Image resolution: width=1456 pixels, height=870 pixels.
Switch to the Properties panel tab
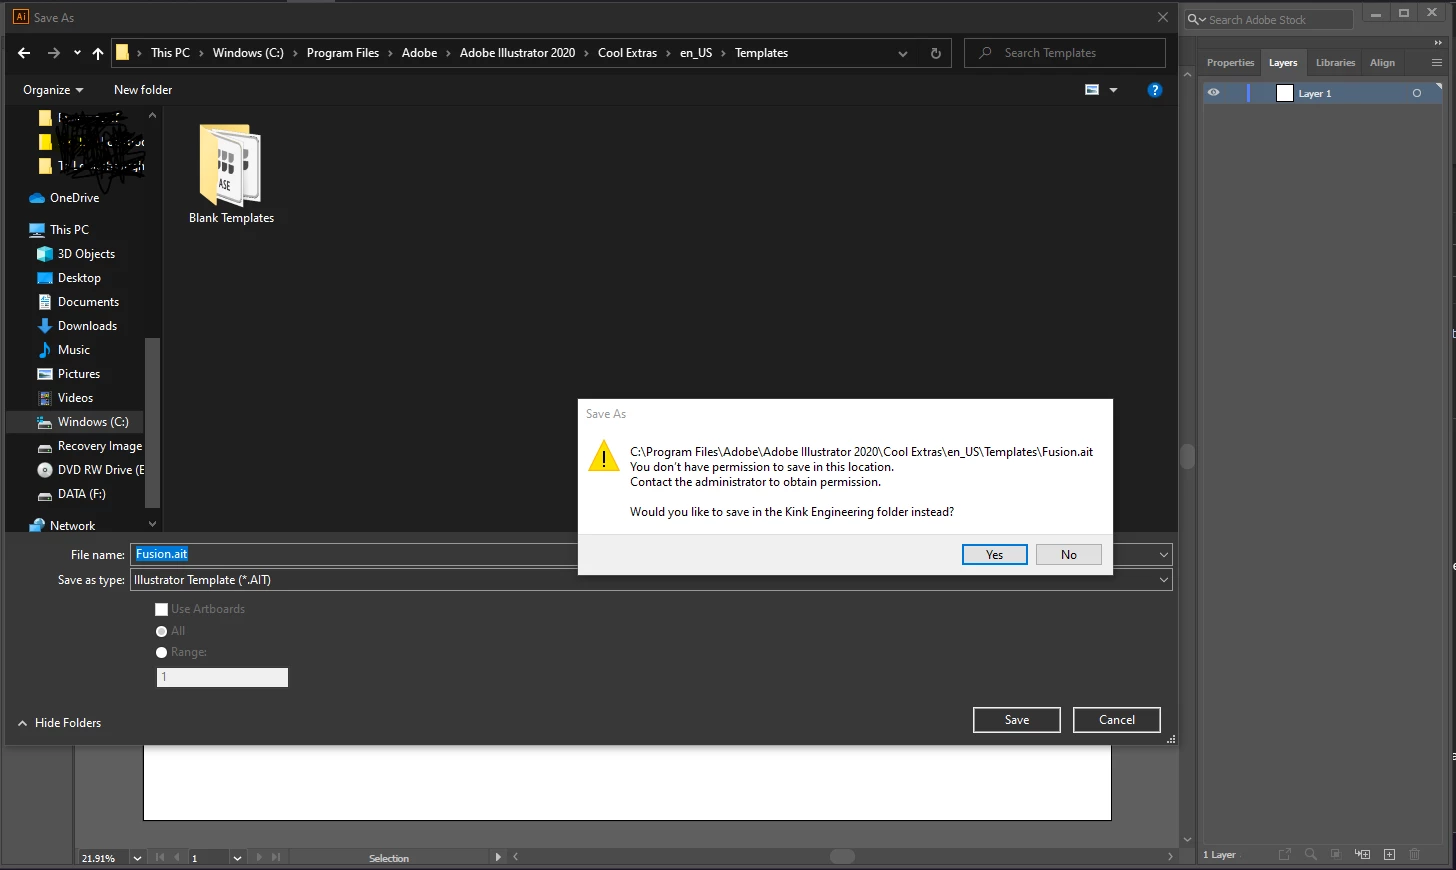[1230, 63]
